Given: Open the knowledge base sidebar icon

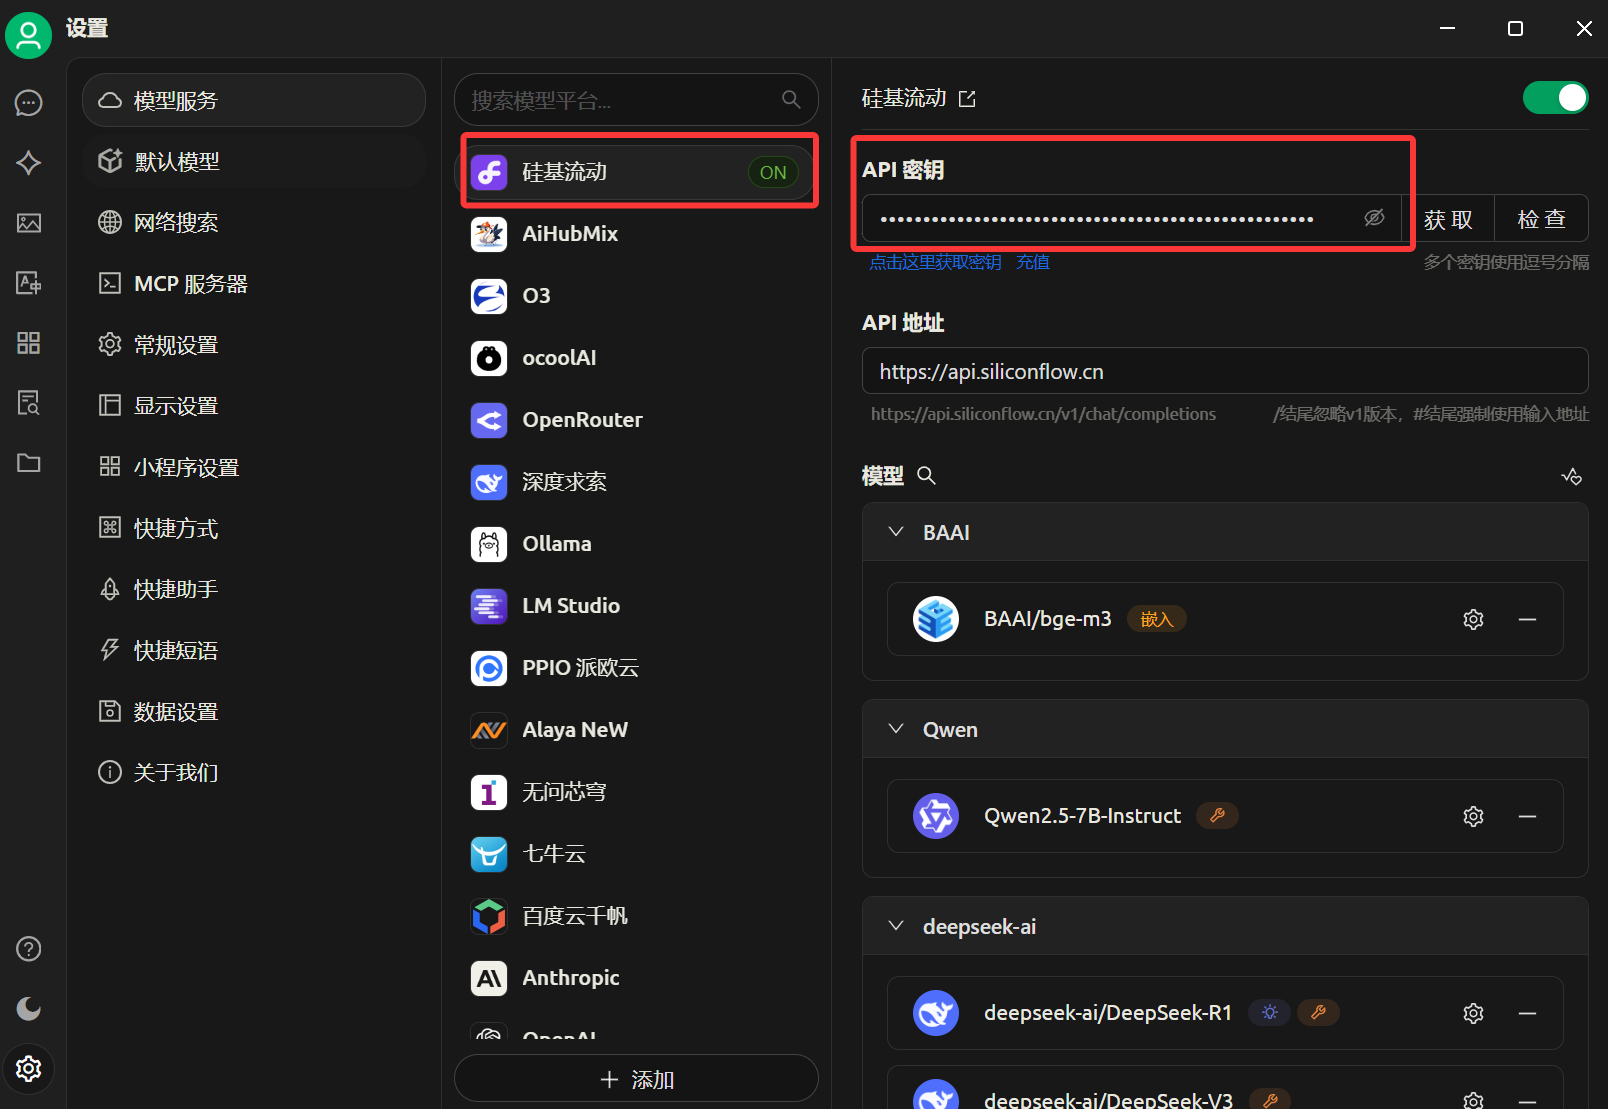Looking at the screenshot, I should click(x=29, y=403).
